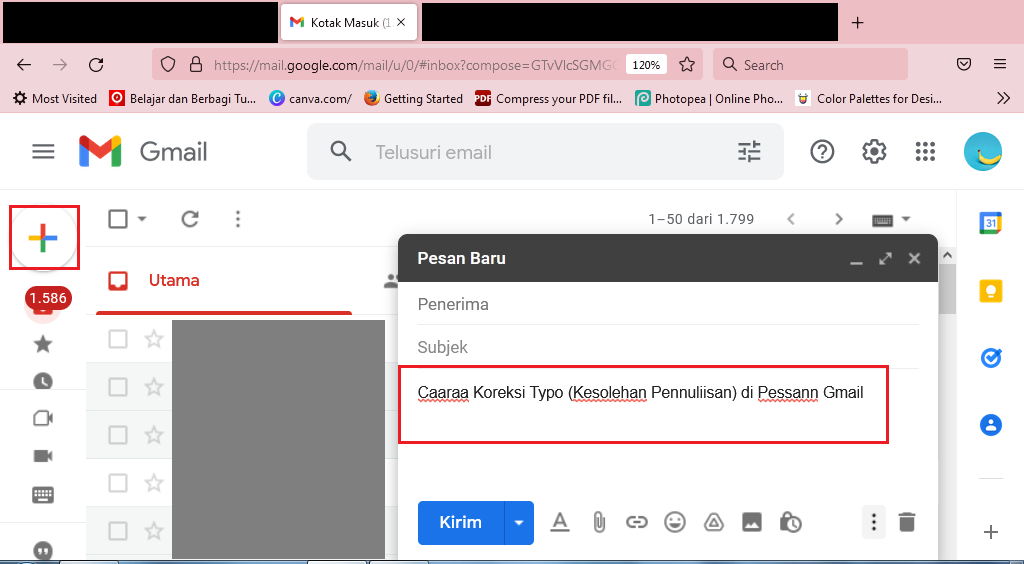Open Google Calendar side panel
This screenshot has height=564, width=1024.
click(991, 223)
